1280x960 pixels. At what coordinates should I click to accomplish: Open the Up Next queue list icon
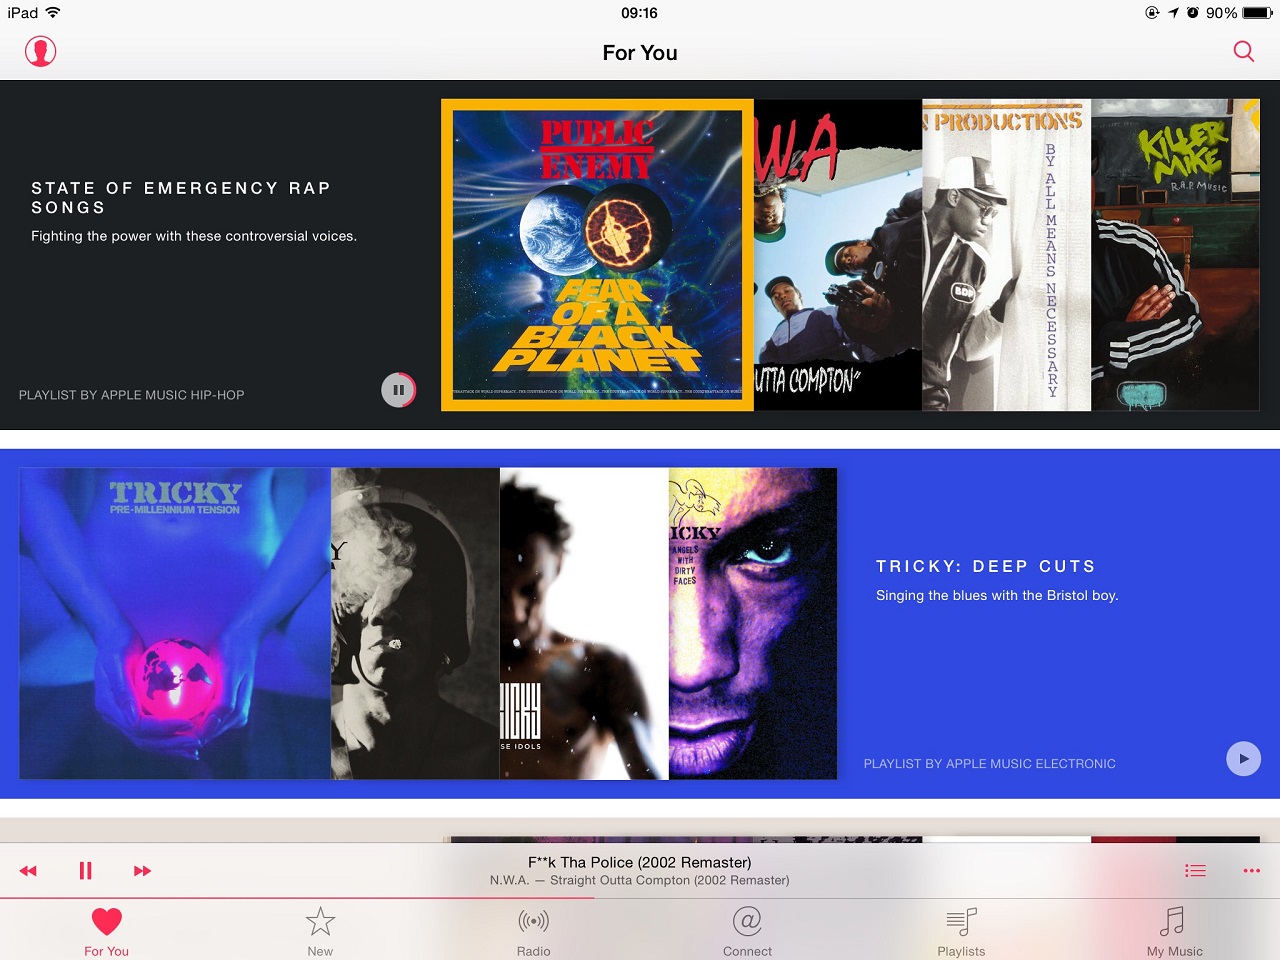click(x=1195, y=871)
